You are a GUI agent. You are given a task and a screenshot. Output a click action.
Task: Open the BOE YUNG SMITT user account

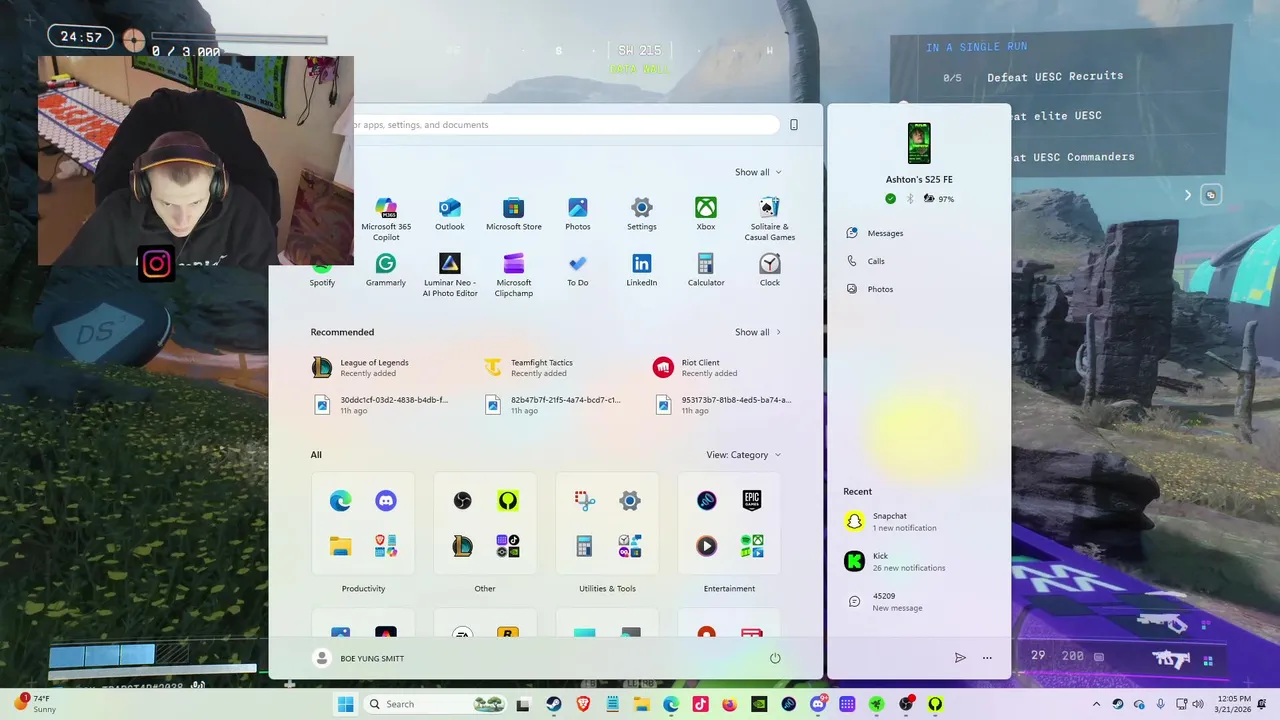click(359, 658)
